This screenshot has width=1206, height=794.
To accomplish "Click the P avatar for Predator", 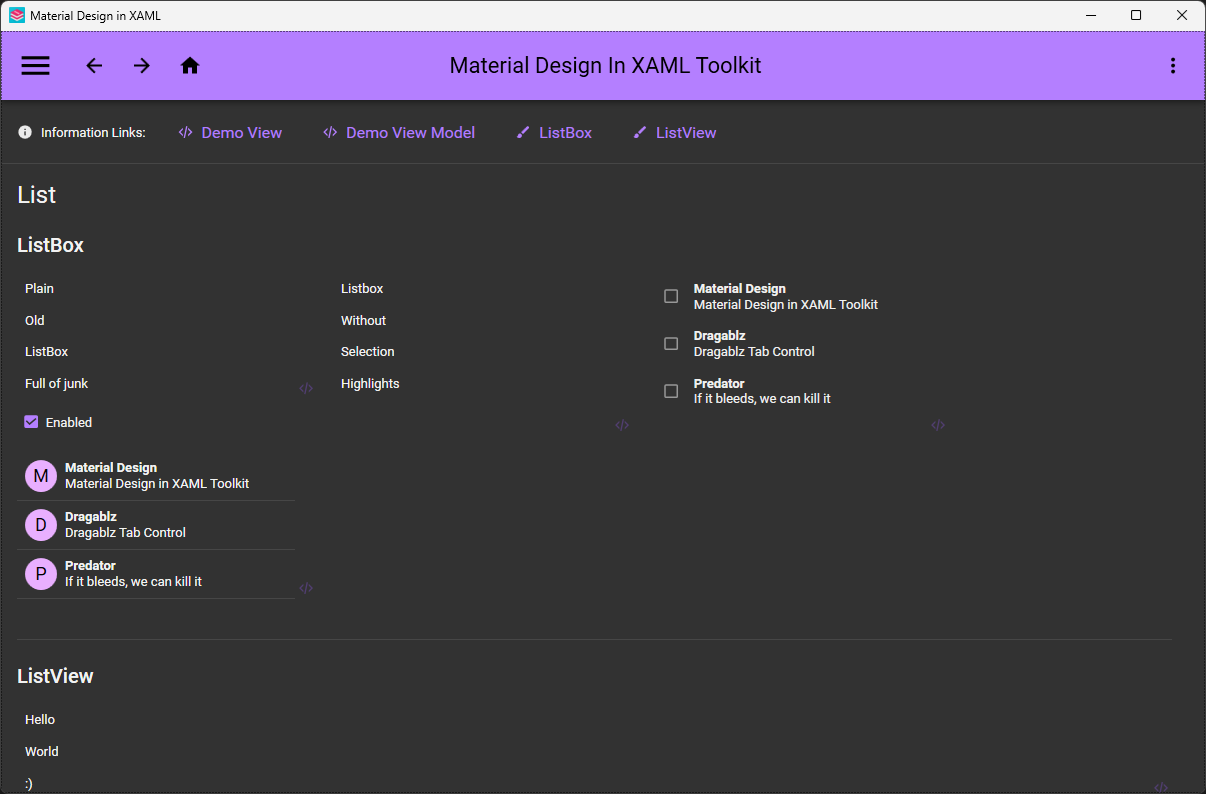I will tap(41, 574).
